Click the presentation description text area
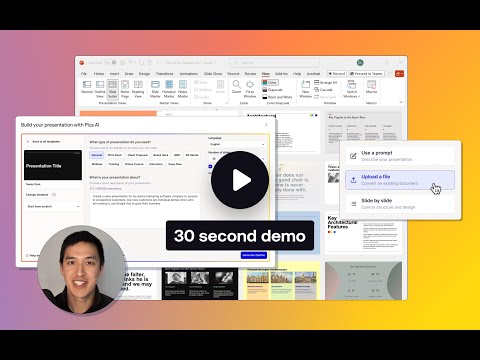Viewport: 480px width, 360px height. pos(145,210)
